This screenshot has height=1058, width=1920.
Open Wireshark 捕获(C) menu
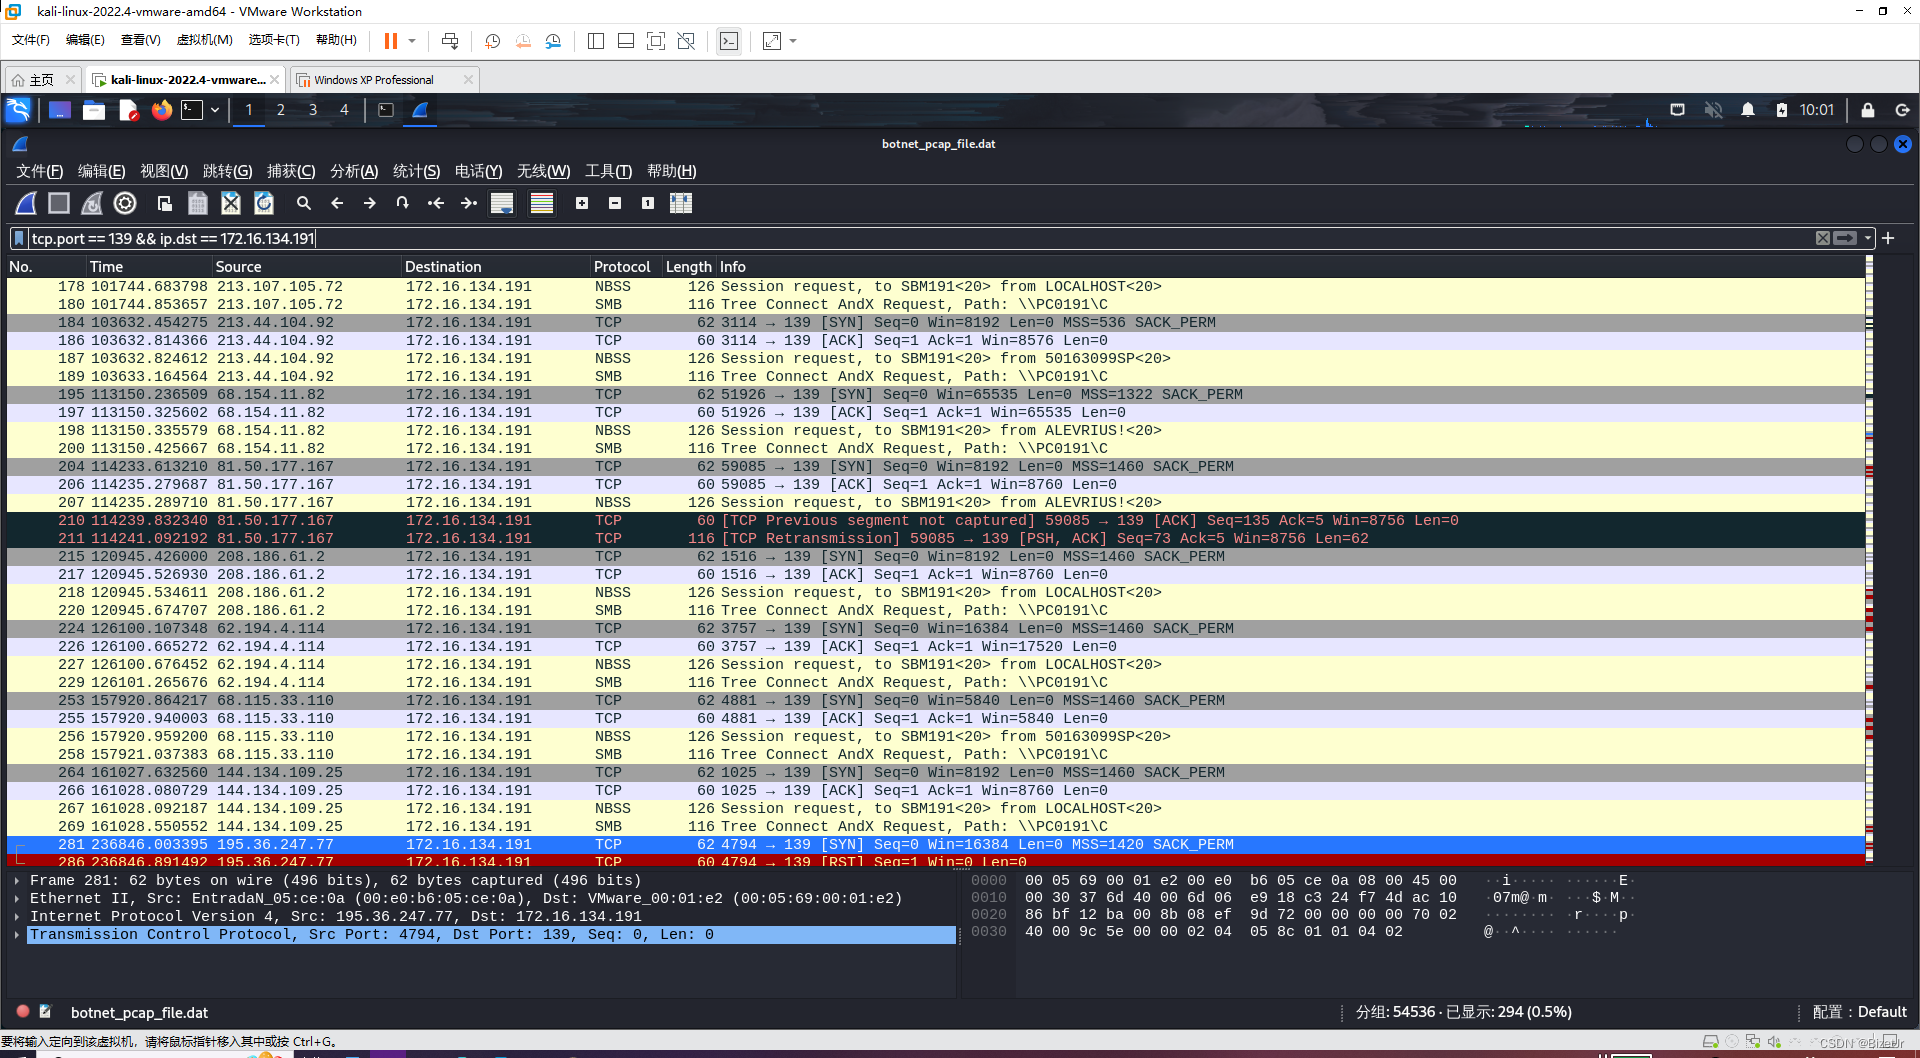point(291,171)
